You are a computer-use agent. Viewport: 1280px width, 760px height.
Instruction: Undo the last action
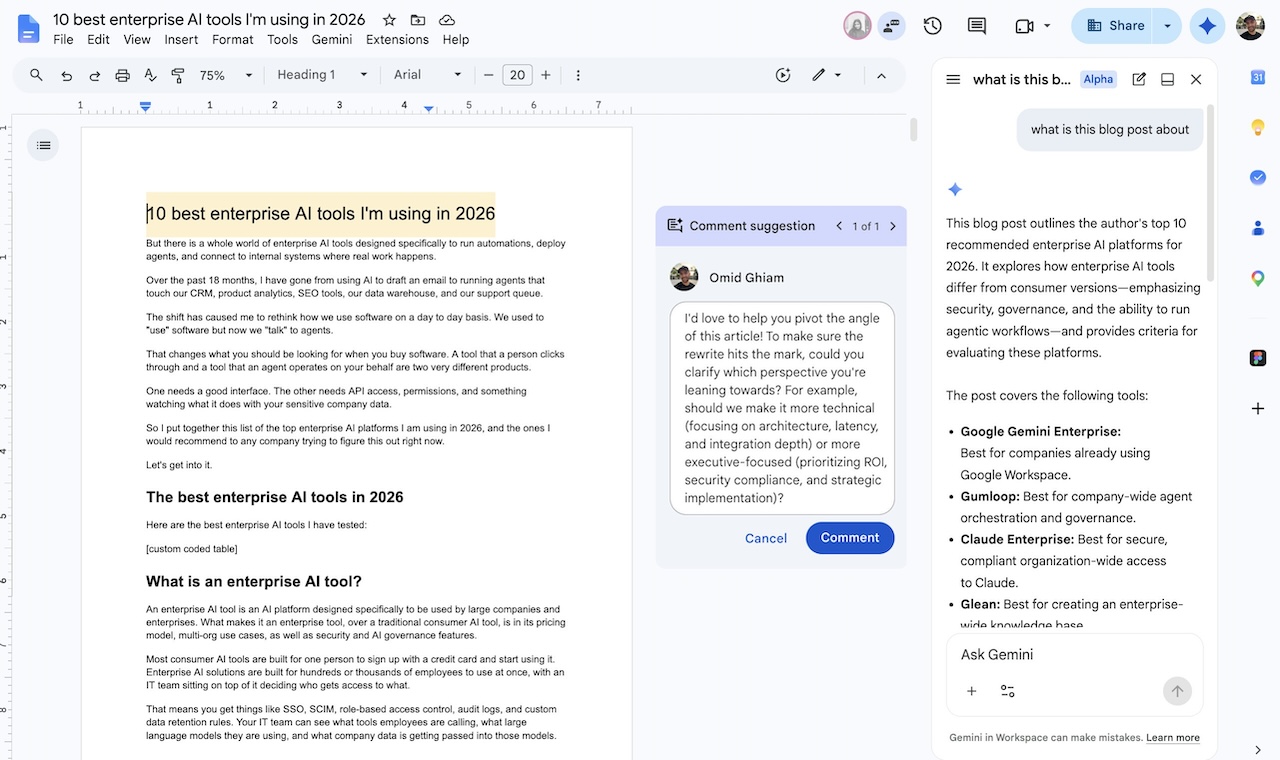coord(66,75)
